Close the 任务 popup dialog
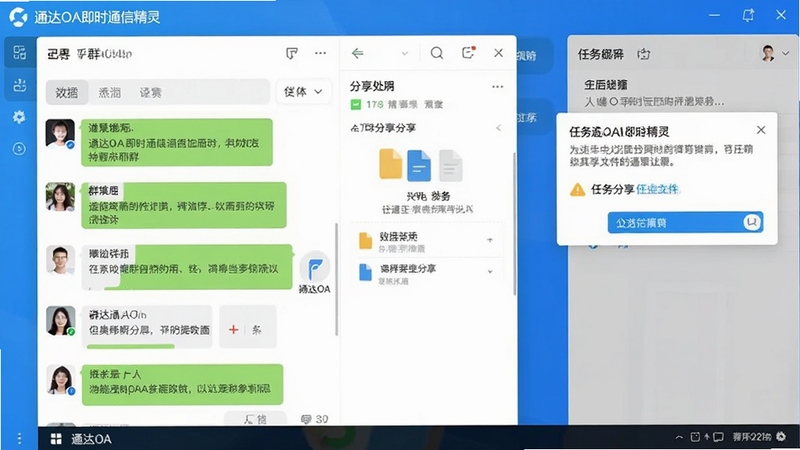Image resolution: width=800 pixels, height=450 pixels. (x=761, y=130)
